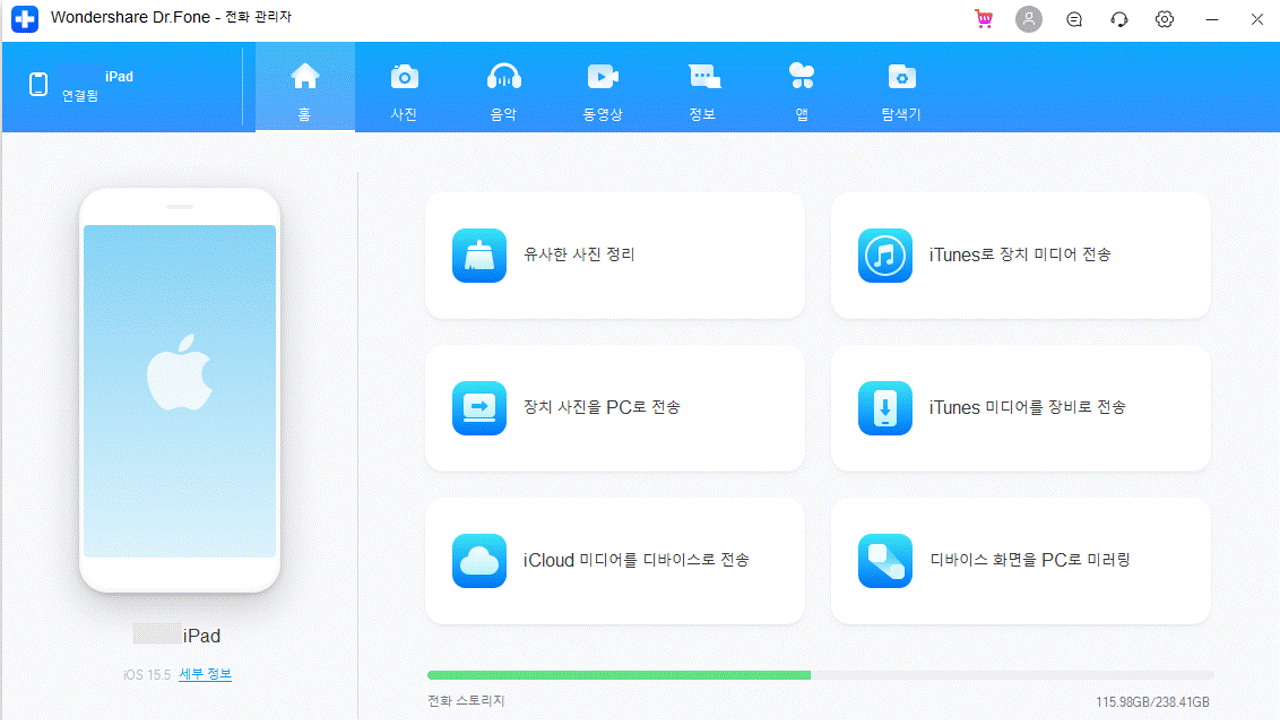Open 디바이스 화면을 PC로 미러링 card text

[x=1030, y=561]
